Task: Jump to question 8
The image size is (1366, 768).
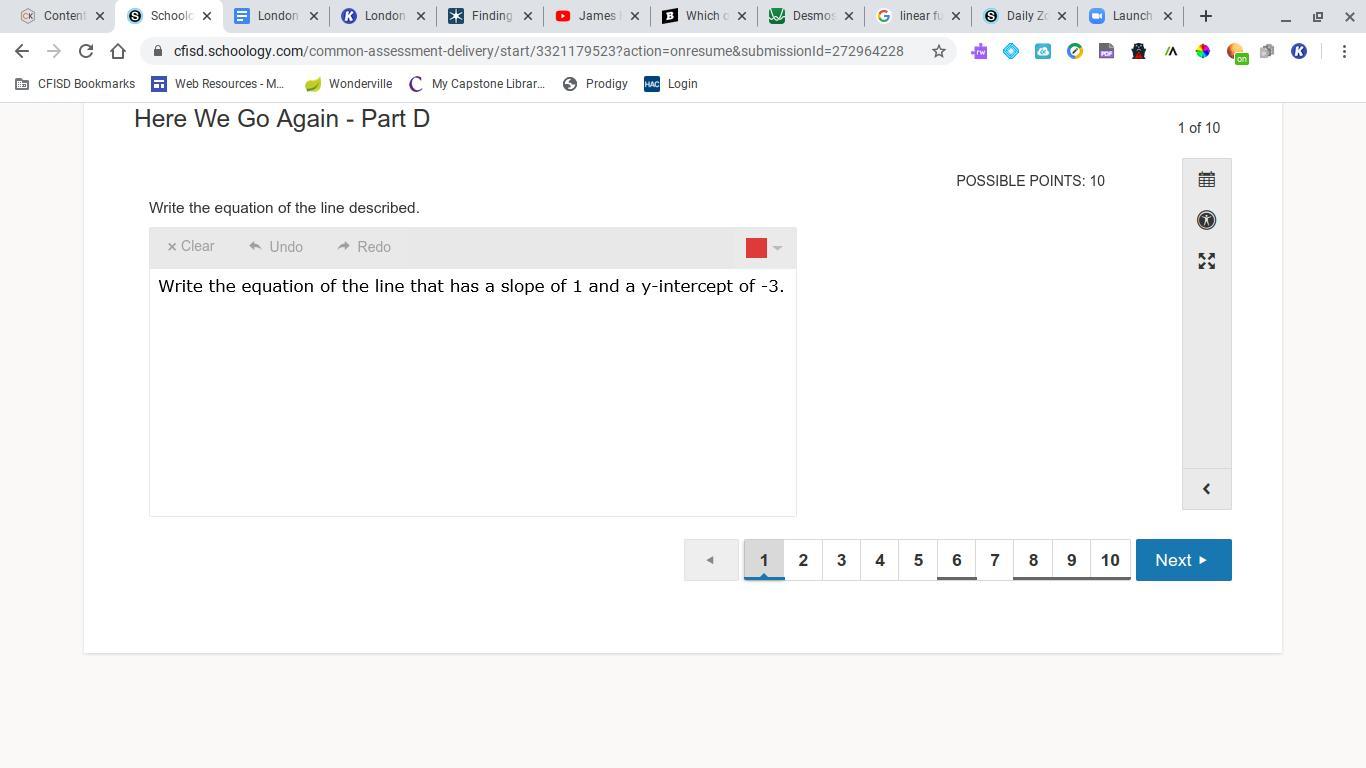Action: [1033, 560]
